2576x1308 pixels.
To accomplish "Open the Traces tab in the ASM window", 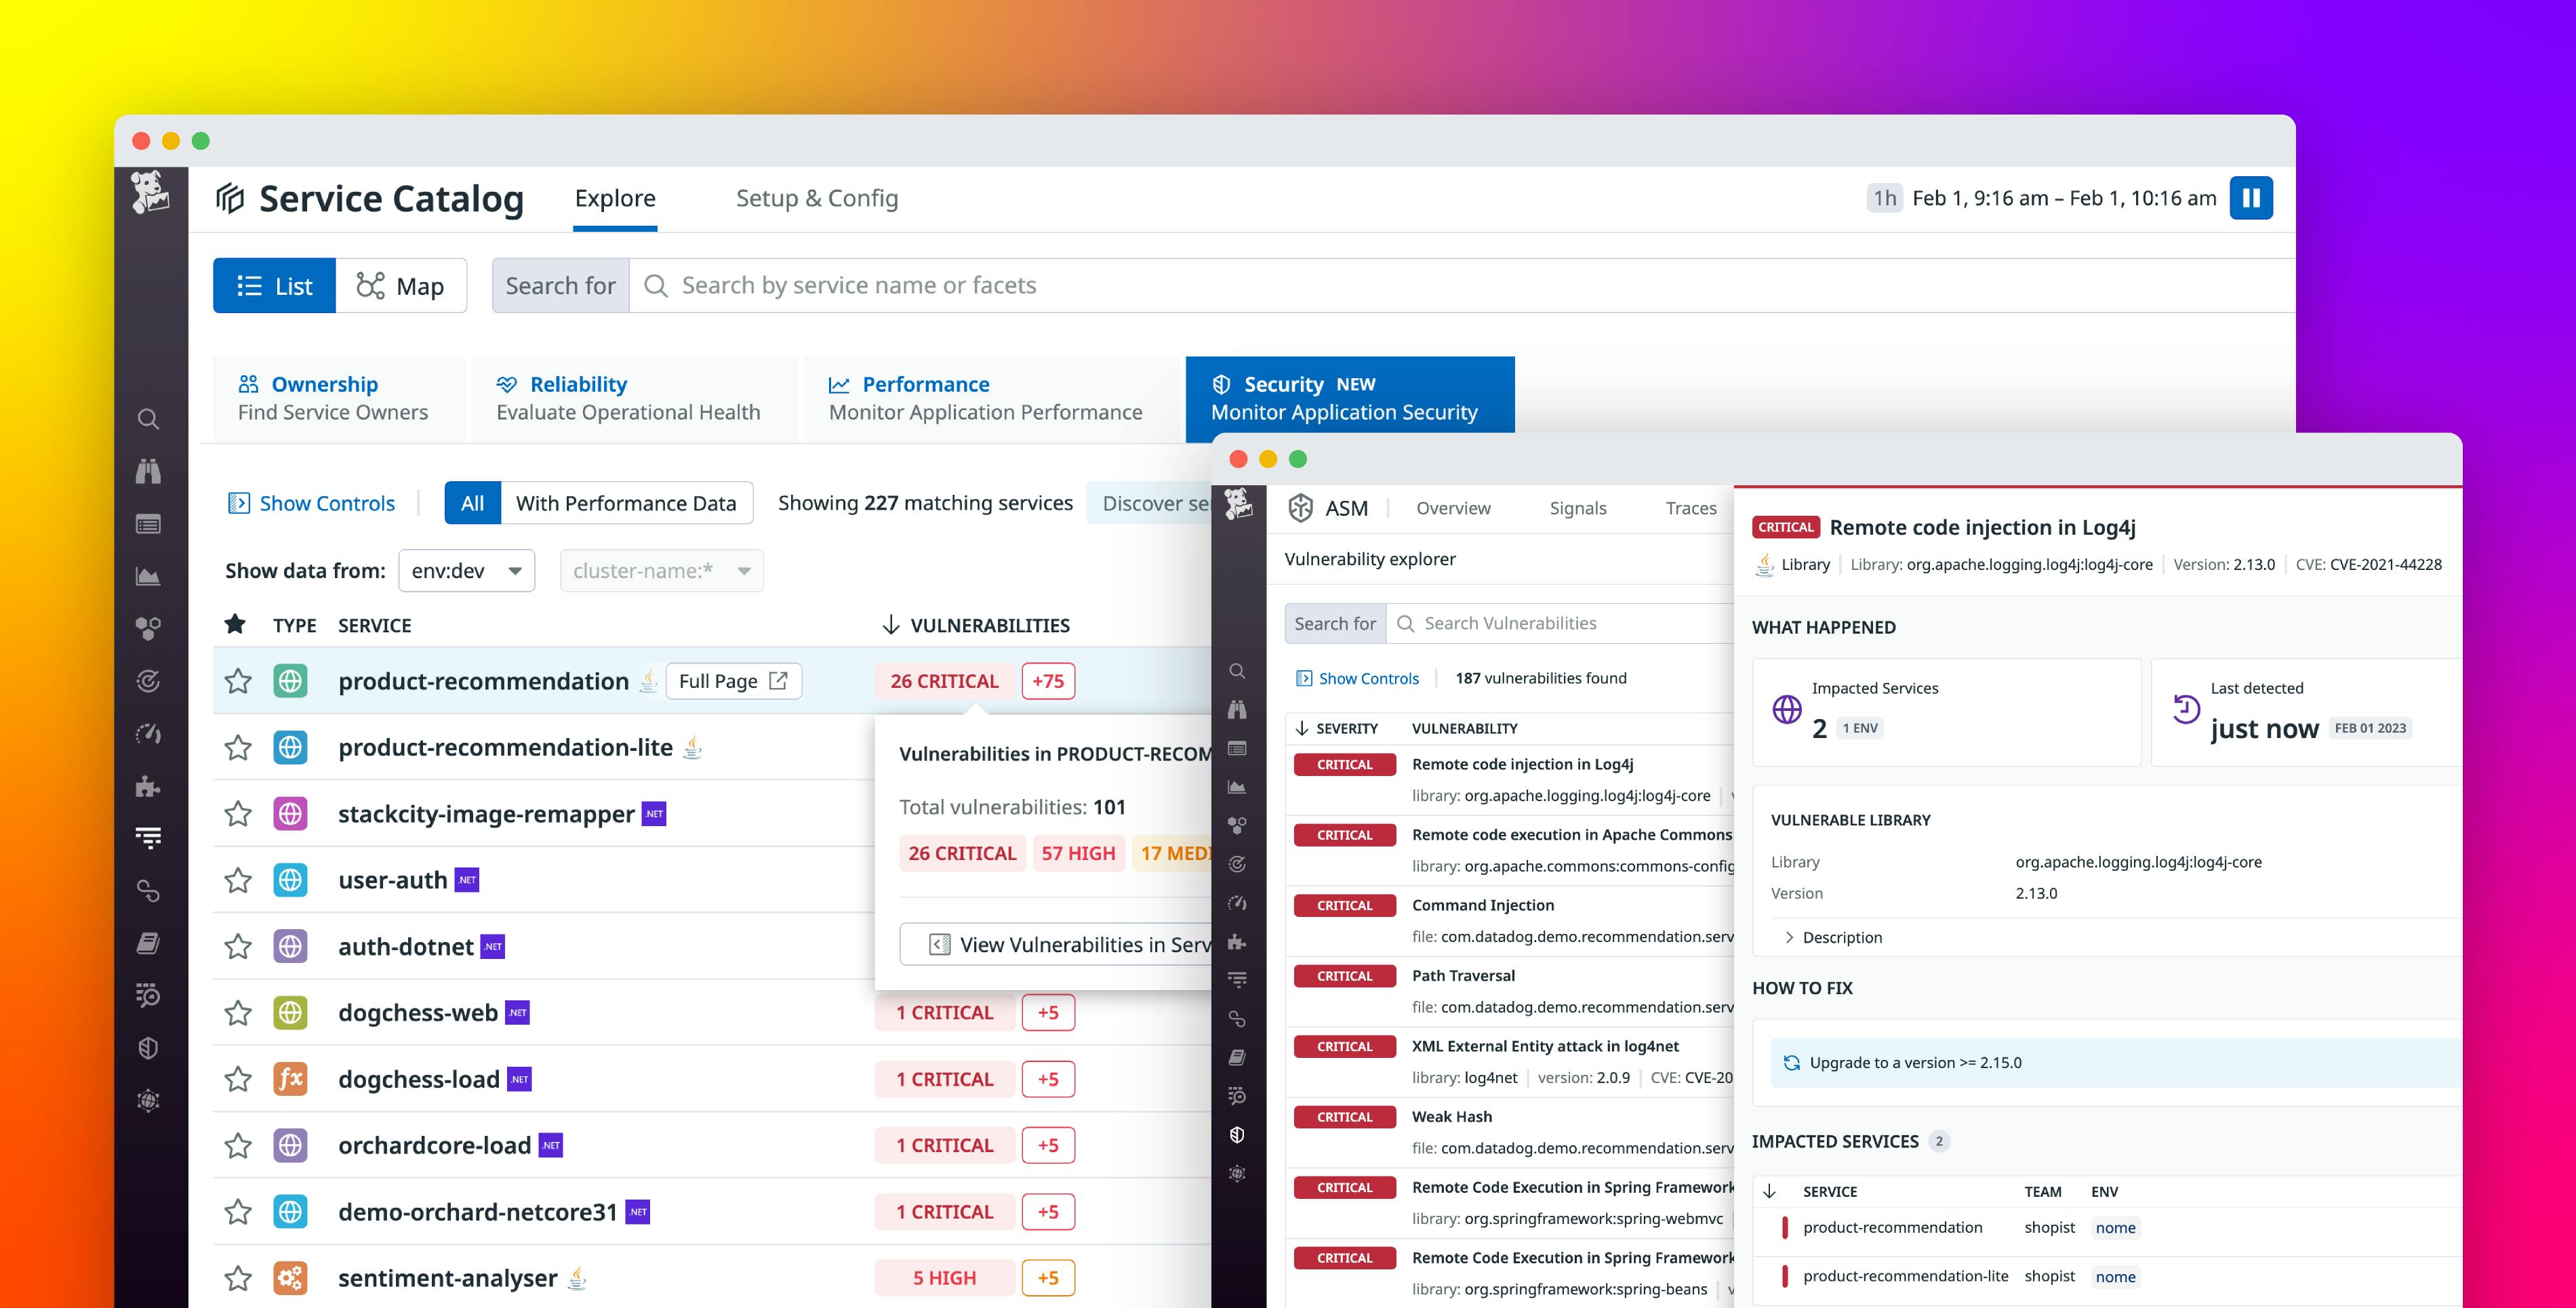I will pyautogui.click(x=1689, y=508).
